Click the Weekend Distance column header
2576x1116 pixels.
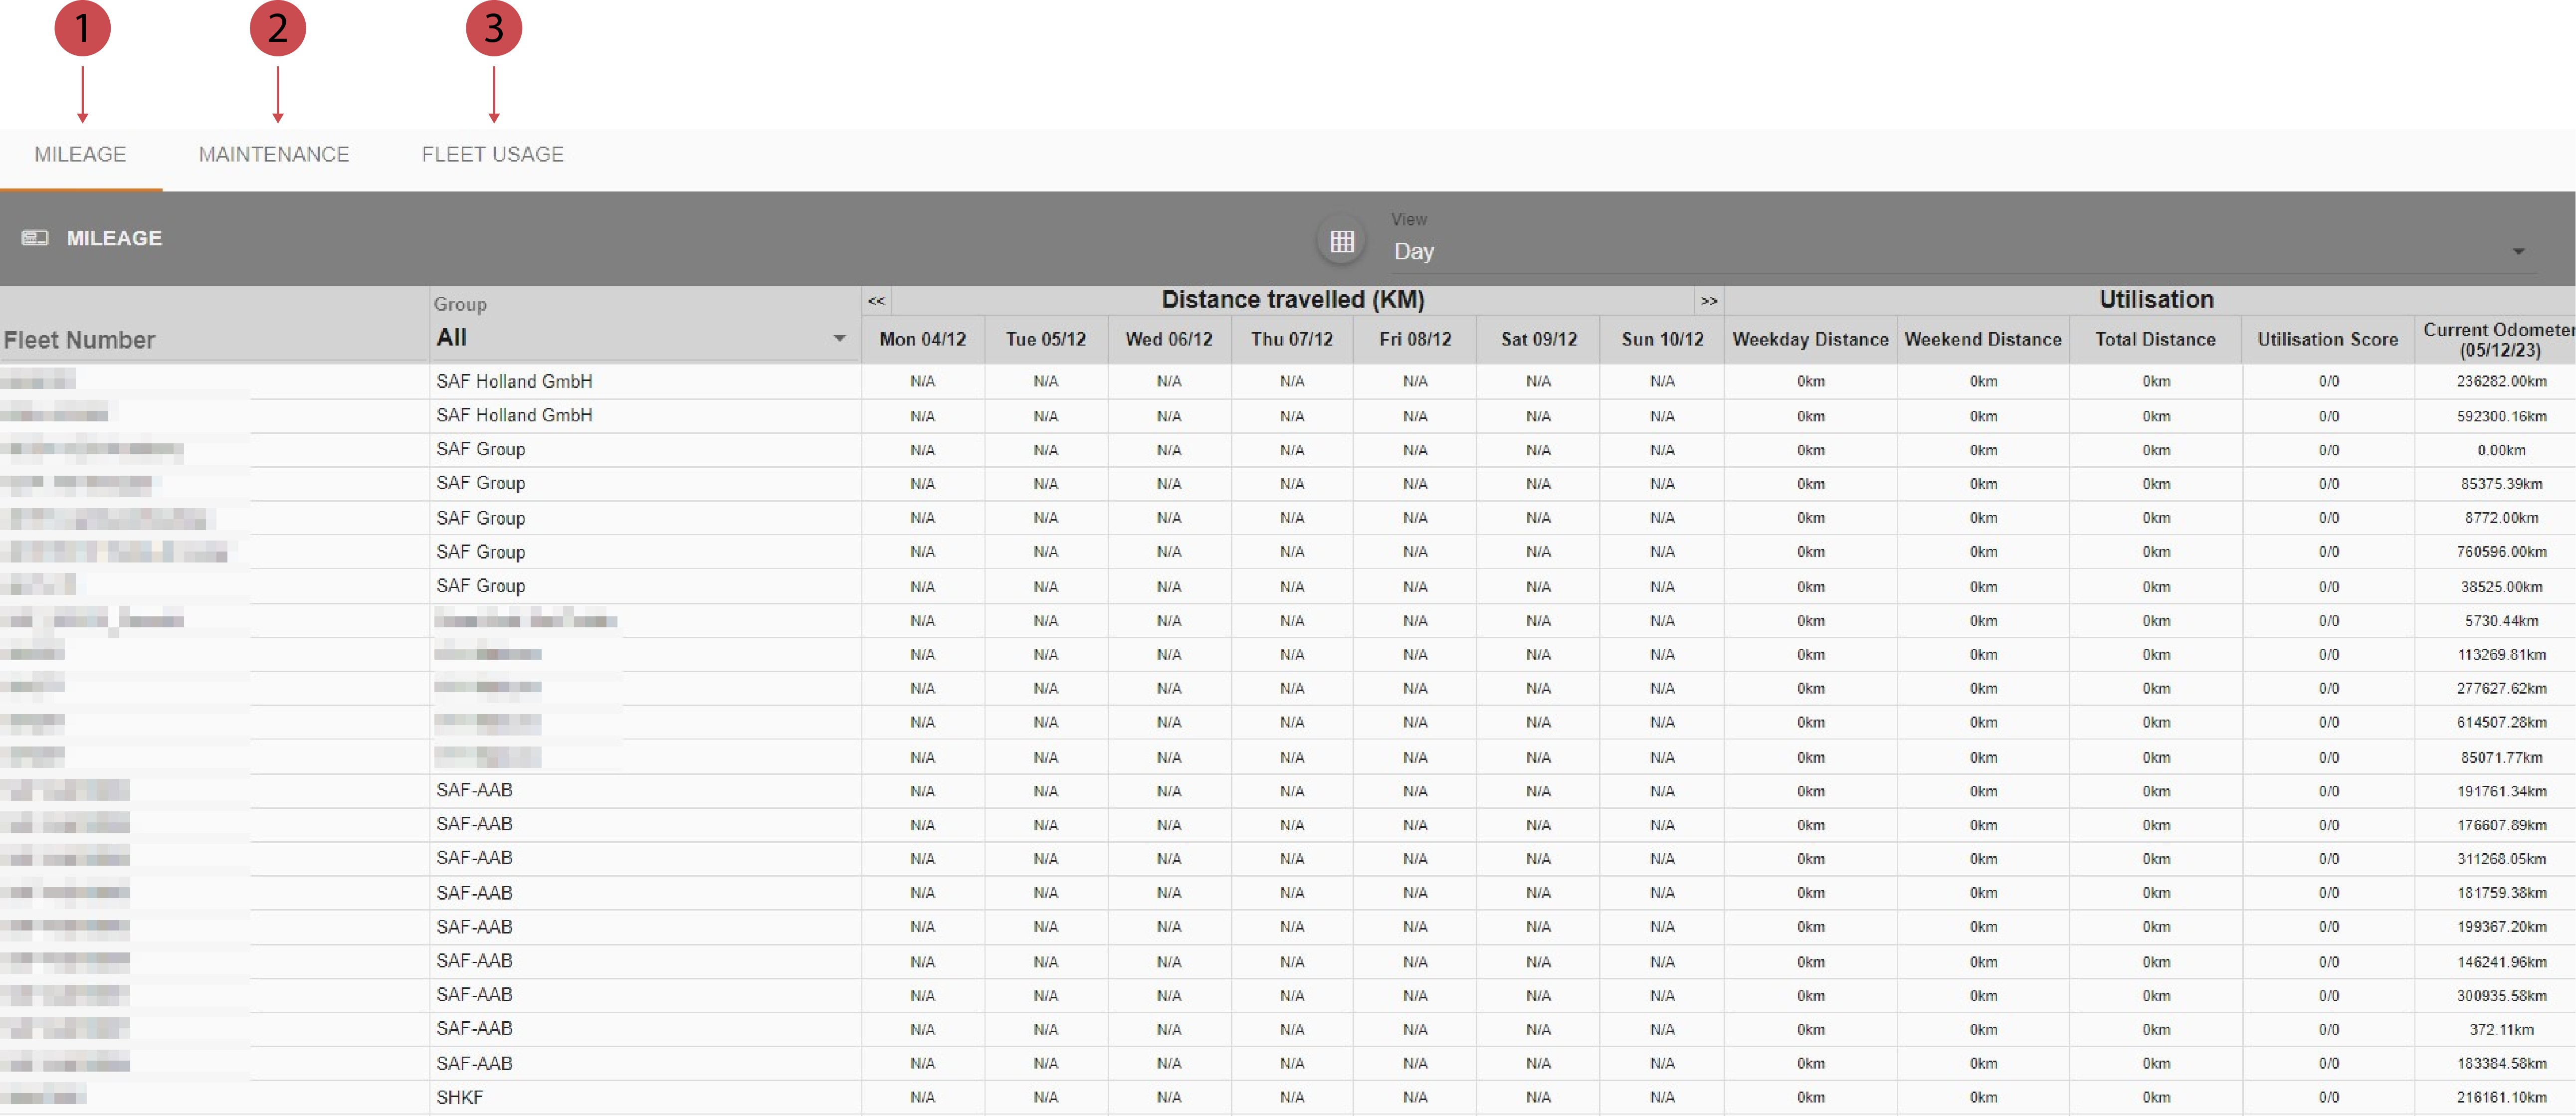(1982, 339)
